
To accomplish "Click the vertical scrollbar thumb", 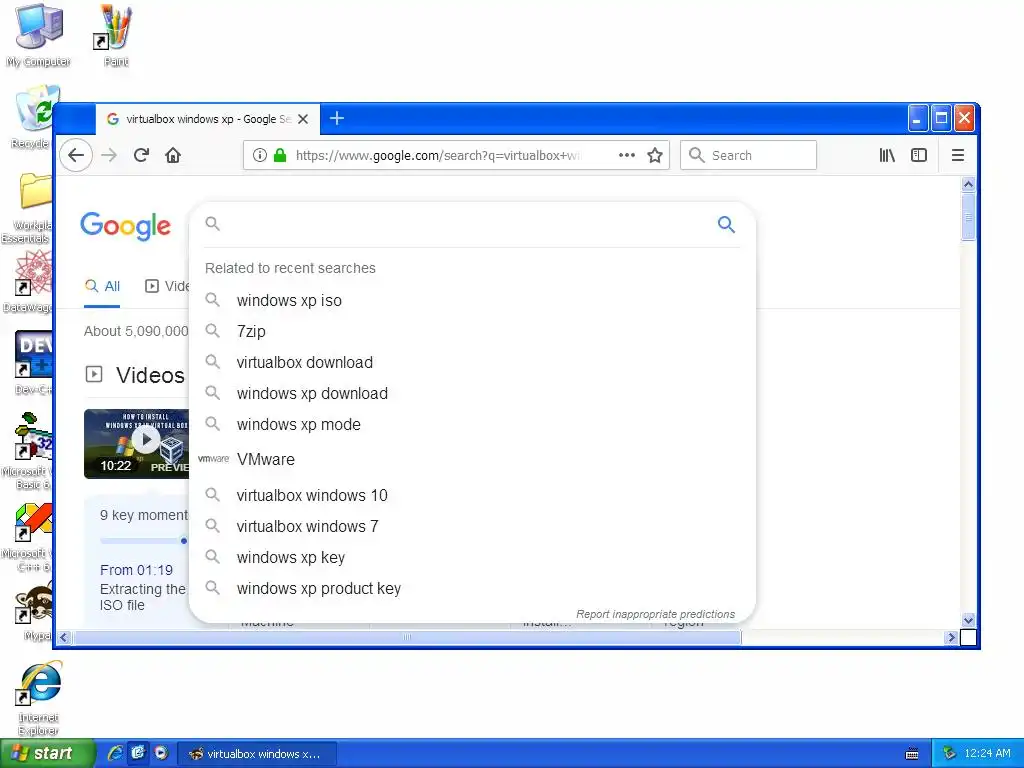I will [x=968, y=217].
